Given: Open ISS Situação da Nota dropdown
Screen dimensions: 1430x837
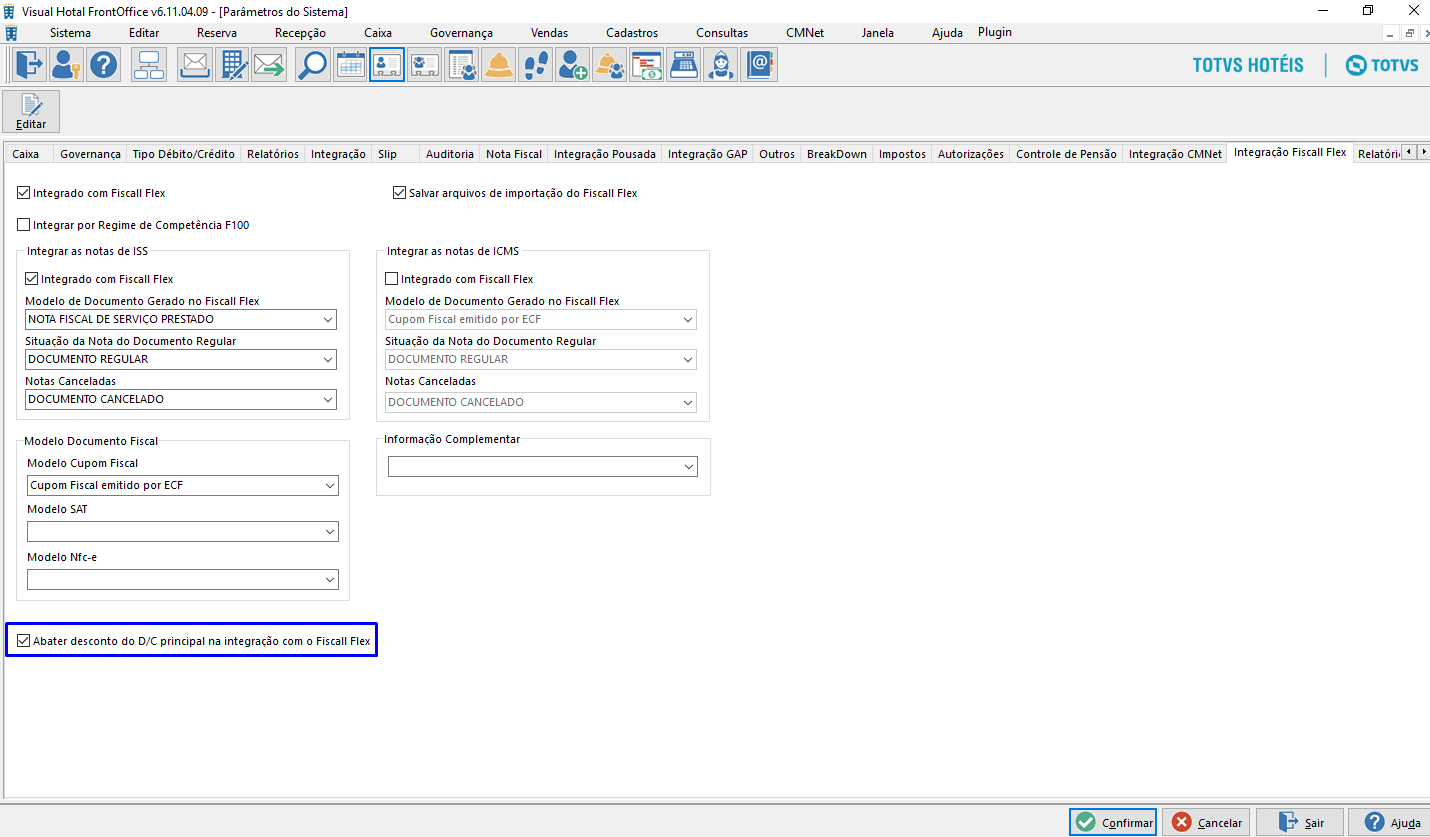Looking at the screenshot, I should point(181,360).
